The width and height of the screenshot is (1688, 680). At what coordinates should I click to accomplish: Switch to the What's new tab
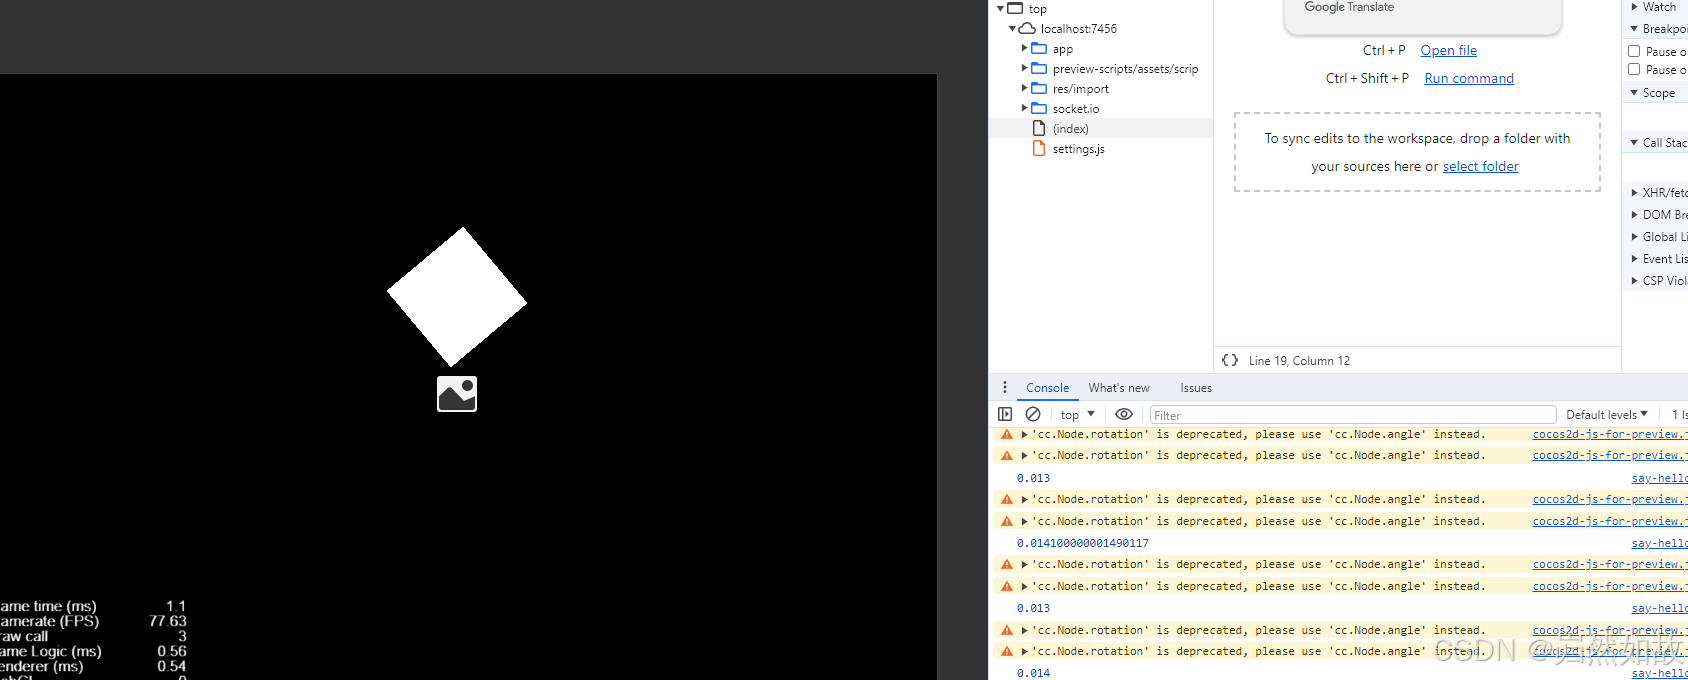tap(1119, 387)
